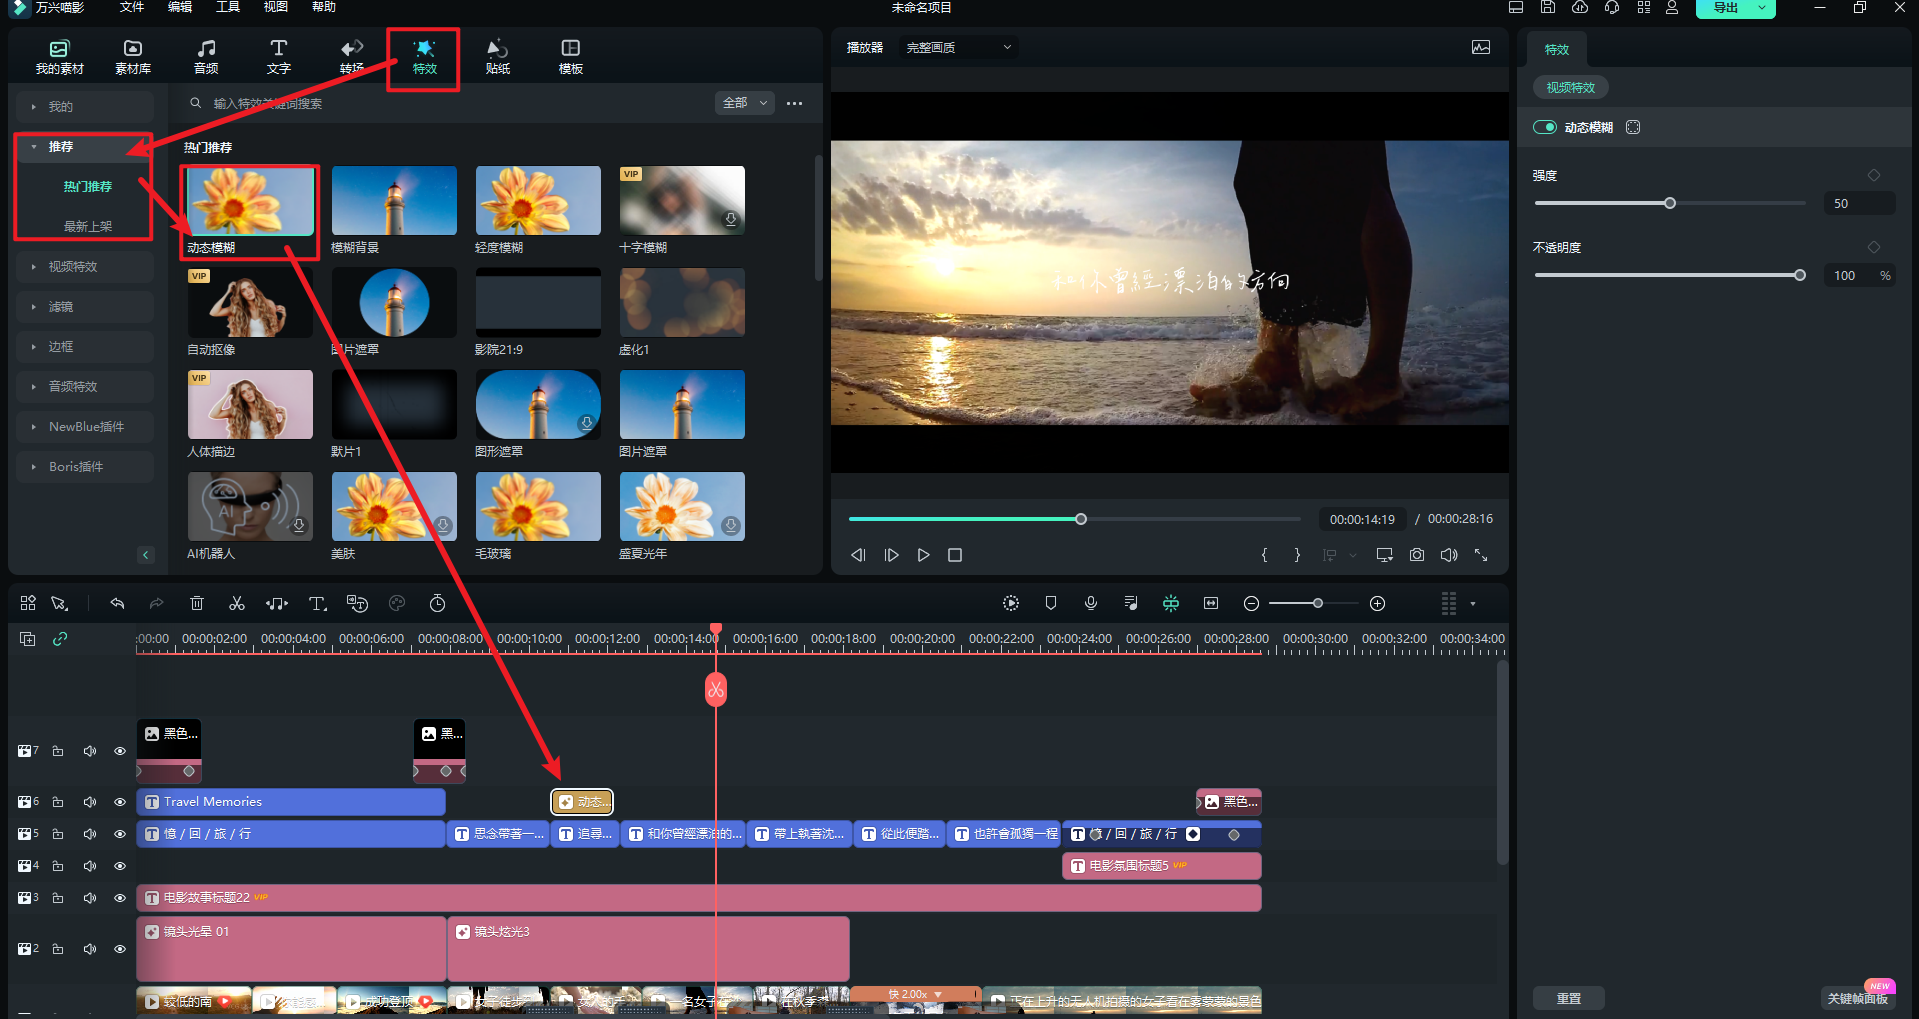Download the AI机器人 effect
Viewport: 1919px width, 1019px height.
tap(298, 525)
